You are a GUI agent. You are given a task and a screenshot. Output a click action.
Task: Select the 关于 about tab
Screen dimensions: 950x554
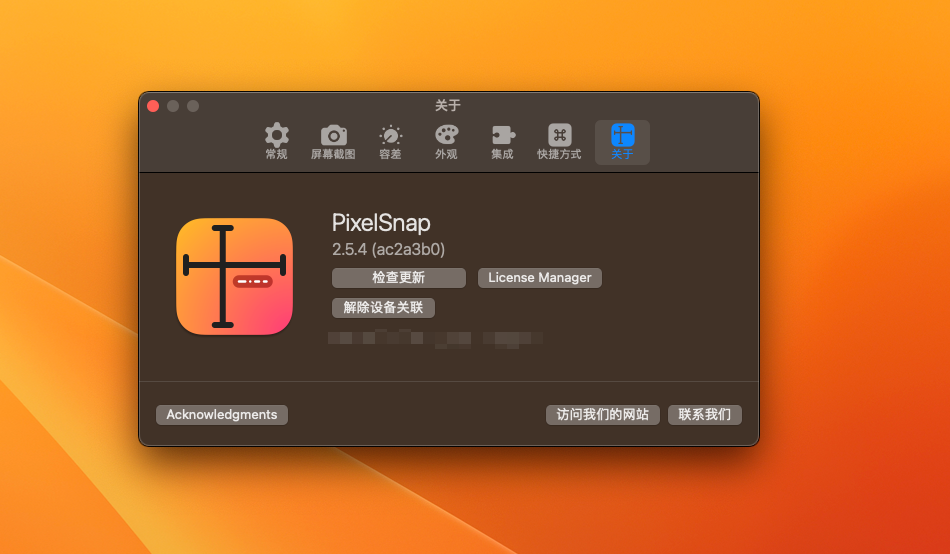[622, 142]
